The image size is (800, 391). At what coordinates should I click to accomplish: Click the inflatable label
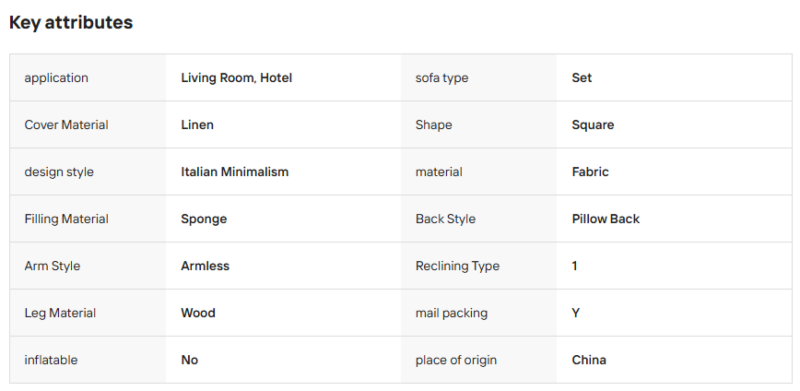coord(51,360)
